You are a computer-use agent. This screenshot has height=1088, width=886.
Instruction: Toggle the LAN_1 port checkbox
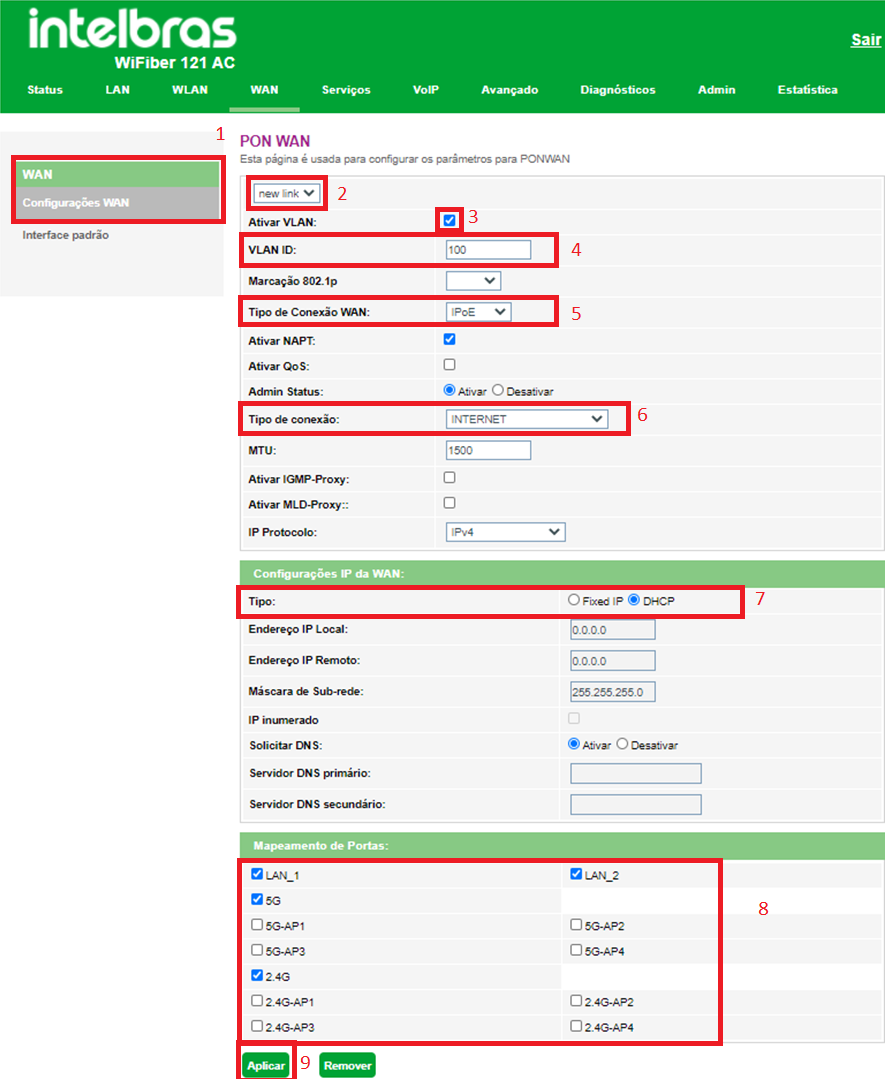(257, 874)
